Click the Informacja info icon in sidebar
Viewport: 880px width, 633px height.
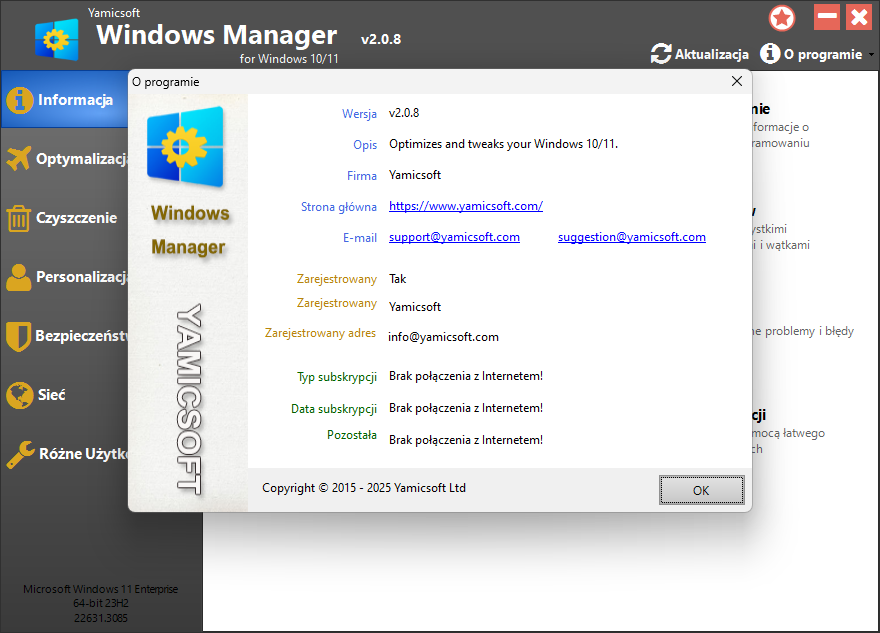20,100
